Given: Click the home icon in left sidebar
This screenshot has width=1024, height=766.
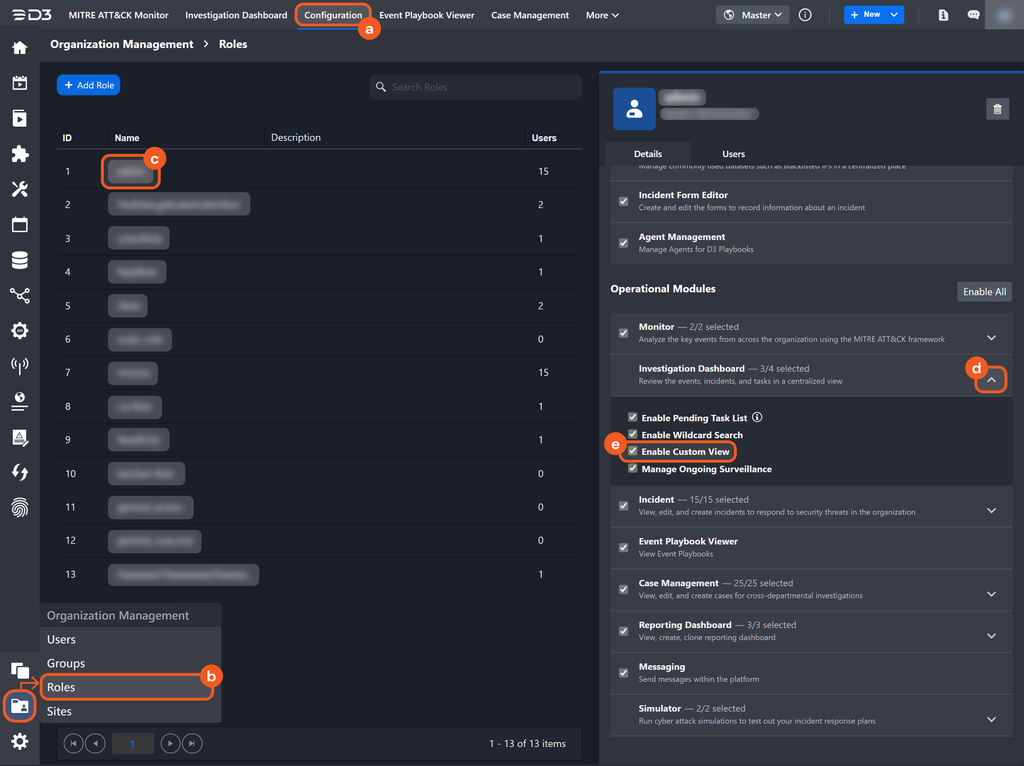Looking at the screenshot, I should (19, 47).
